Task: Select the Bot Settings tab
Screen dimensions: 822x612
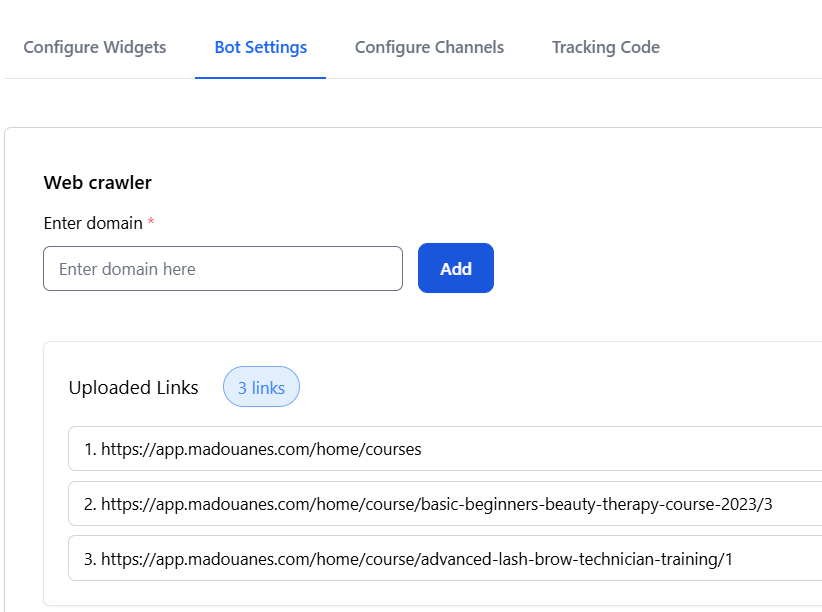Action: pos(261,47)
